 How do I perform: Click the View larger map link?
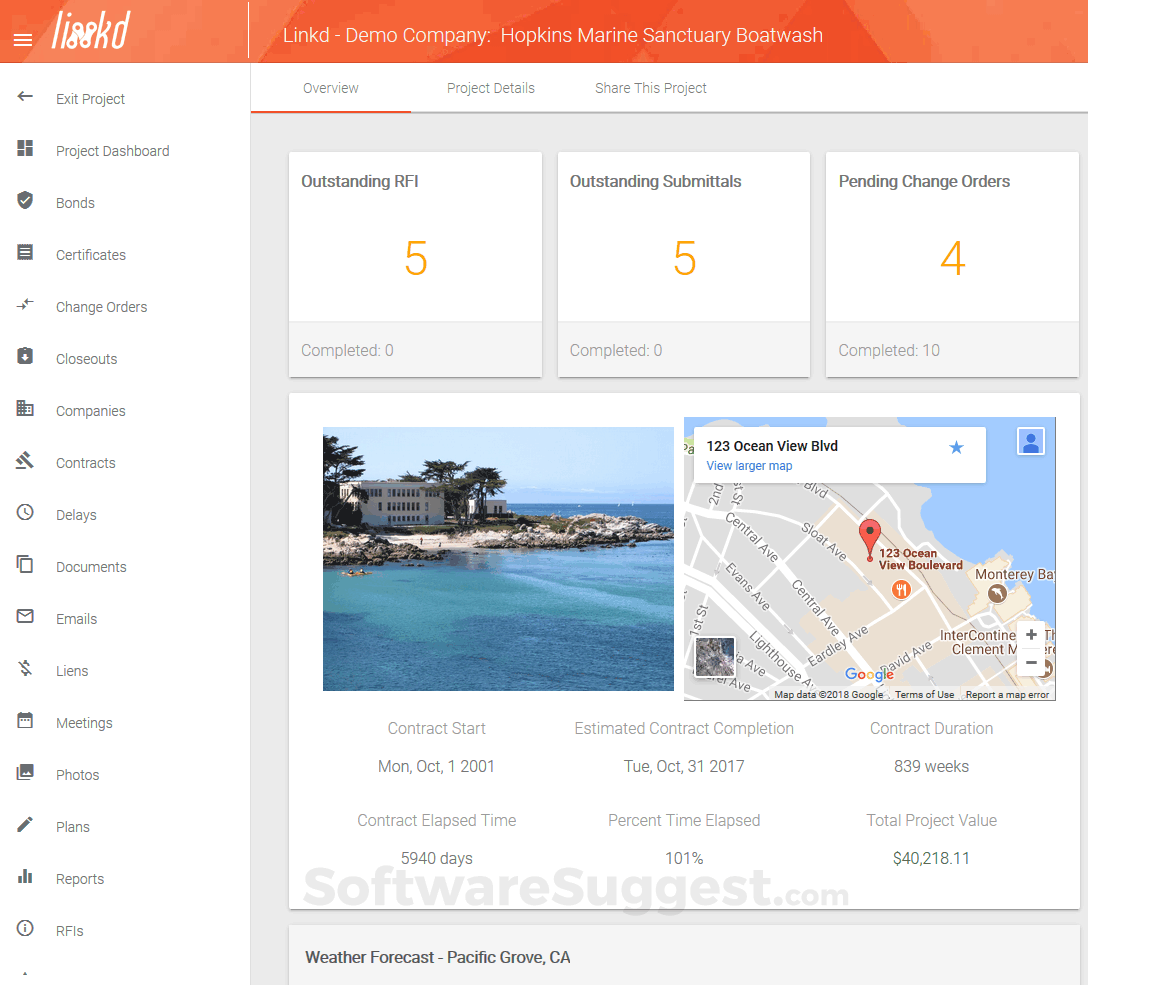748,466
